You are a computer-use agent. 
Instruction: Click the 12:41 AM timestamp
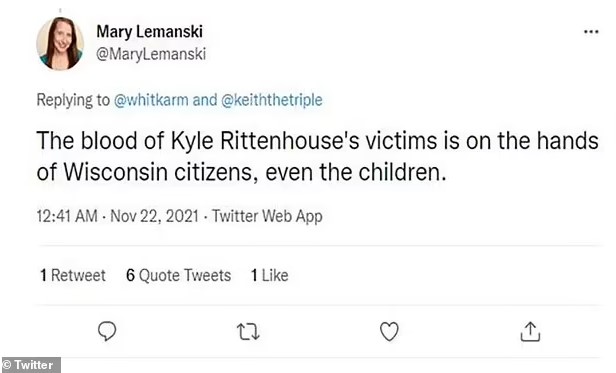67,216
